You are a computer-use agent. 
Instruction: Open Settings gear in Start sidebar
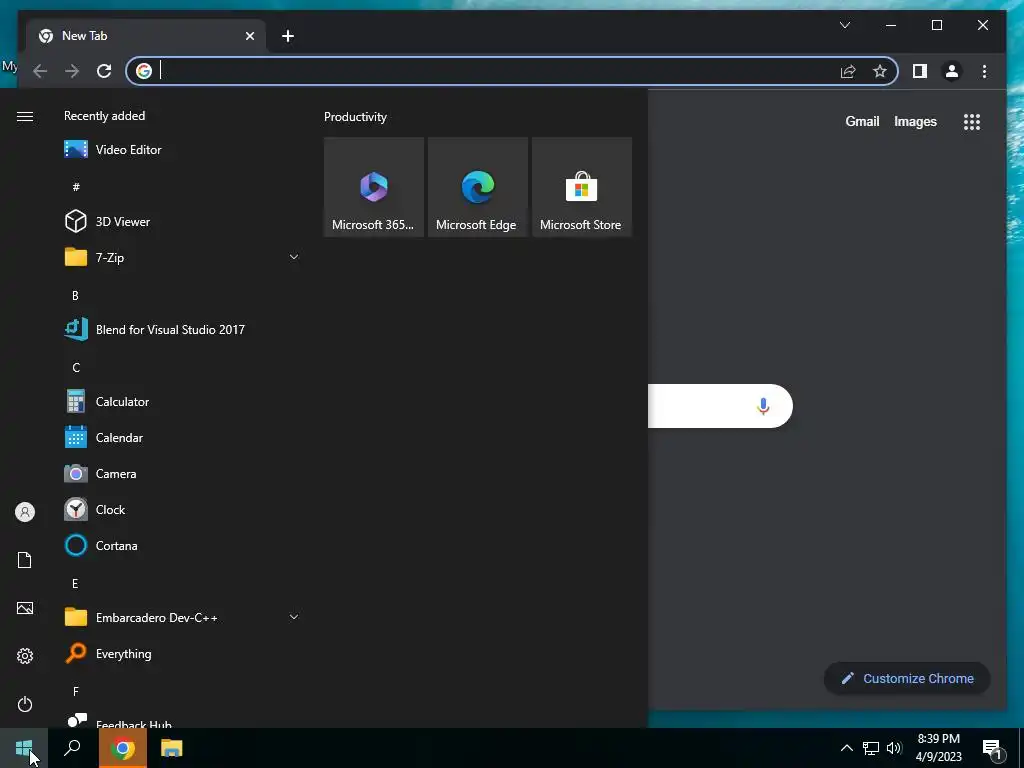[x=25, y=656]
